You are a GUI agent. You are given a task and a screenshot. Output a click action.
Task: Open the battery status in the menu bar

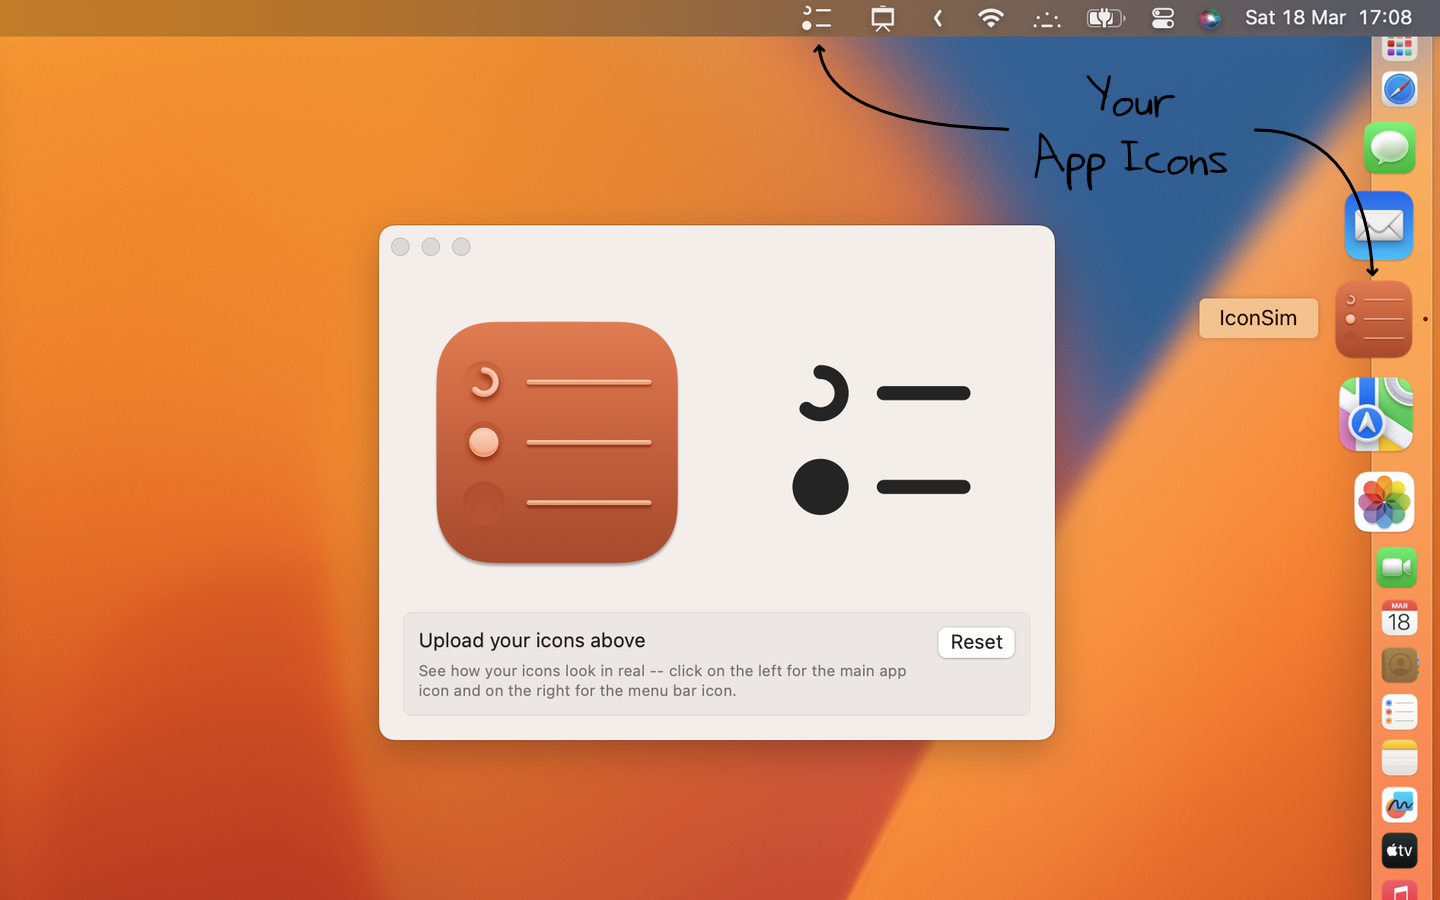click(x=1105, y=18)
